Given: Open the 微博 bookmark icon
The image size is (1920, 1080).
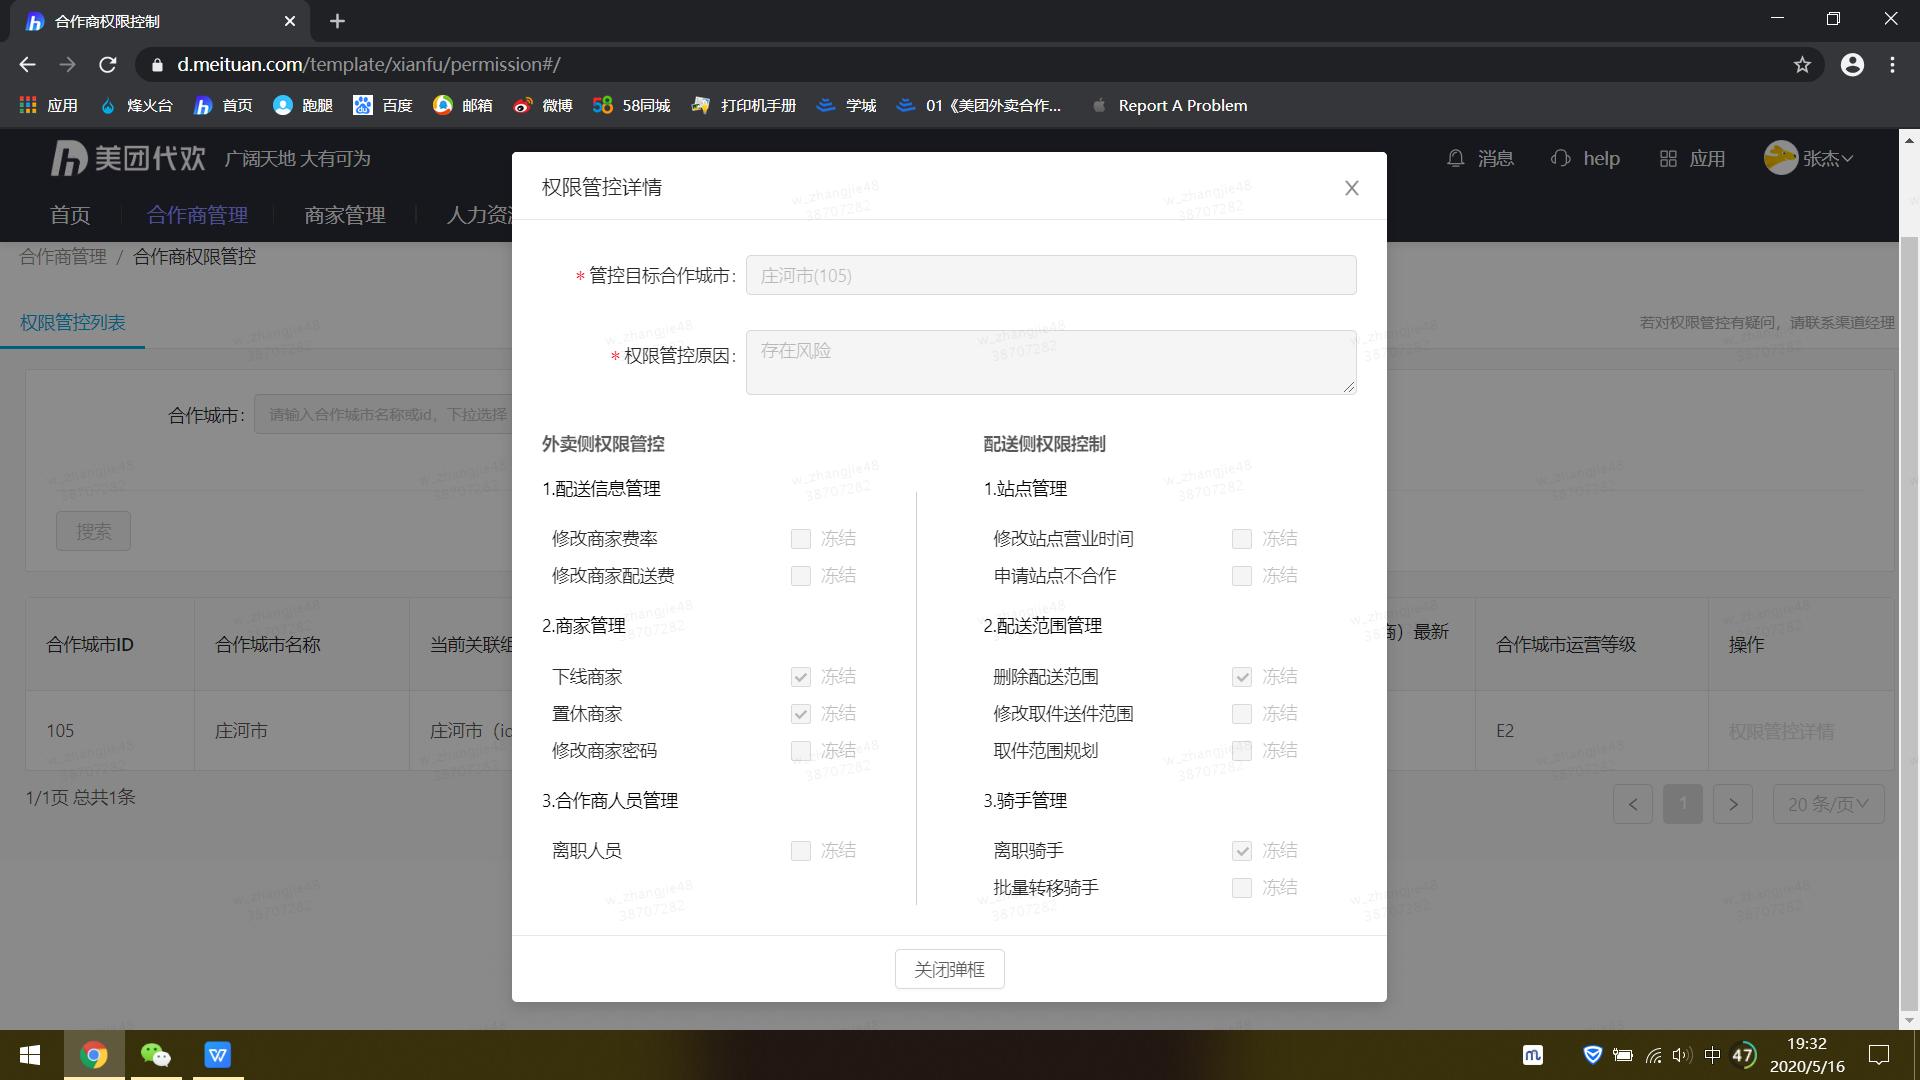Looking at the screenshot, I should tap(521, 105).
